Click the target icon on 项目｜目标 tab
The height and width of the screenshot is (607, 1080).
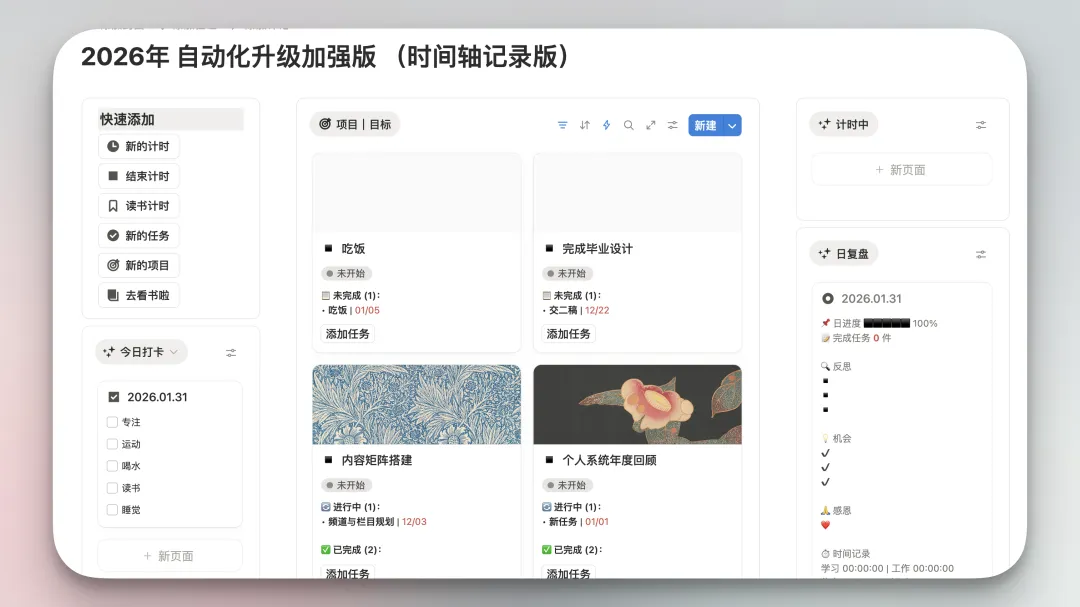325,124
